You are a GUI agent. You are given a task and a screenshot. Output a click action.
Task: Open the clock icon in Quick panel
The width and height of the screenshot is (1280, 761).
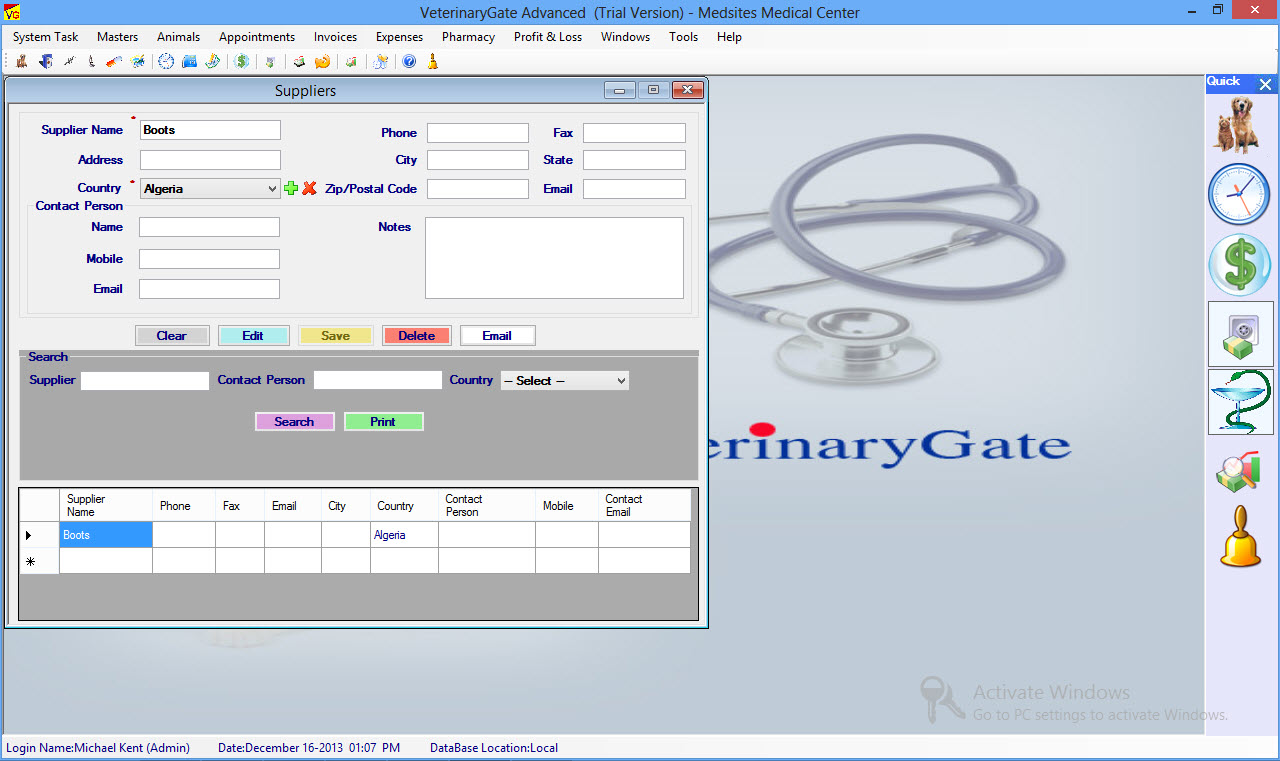click(x=1240, y=194)
